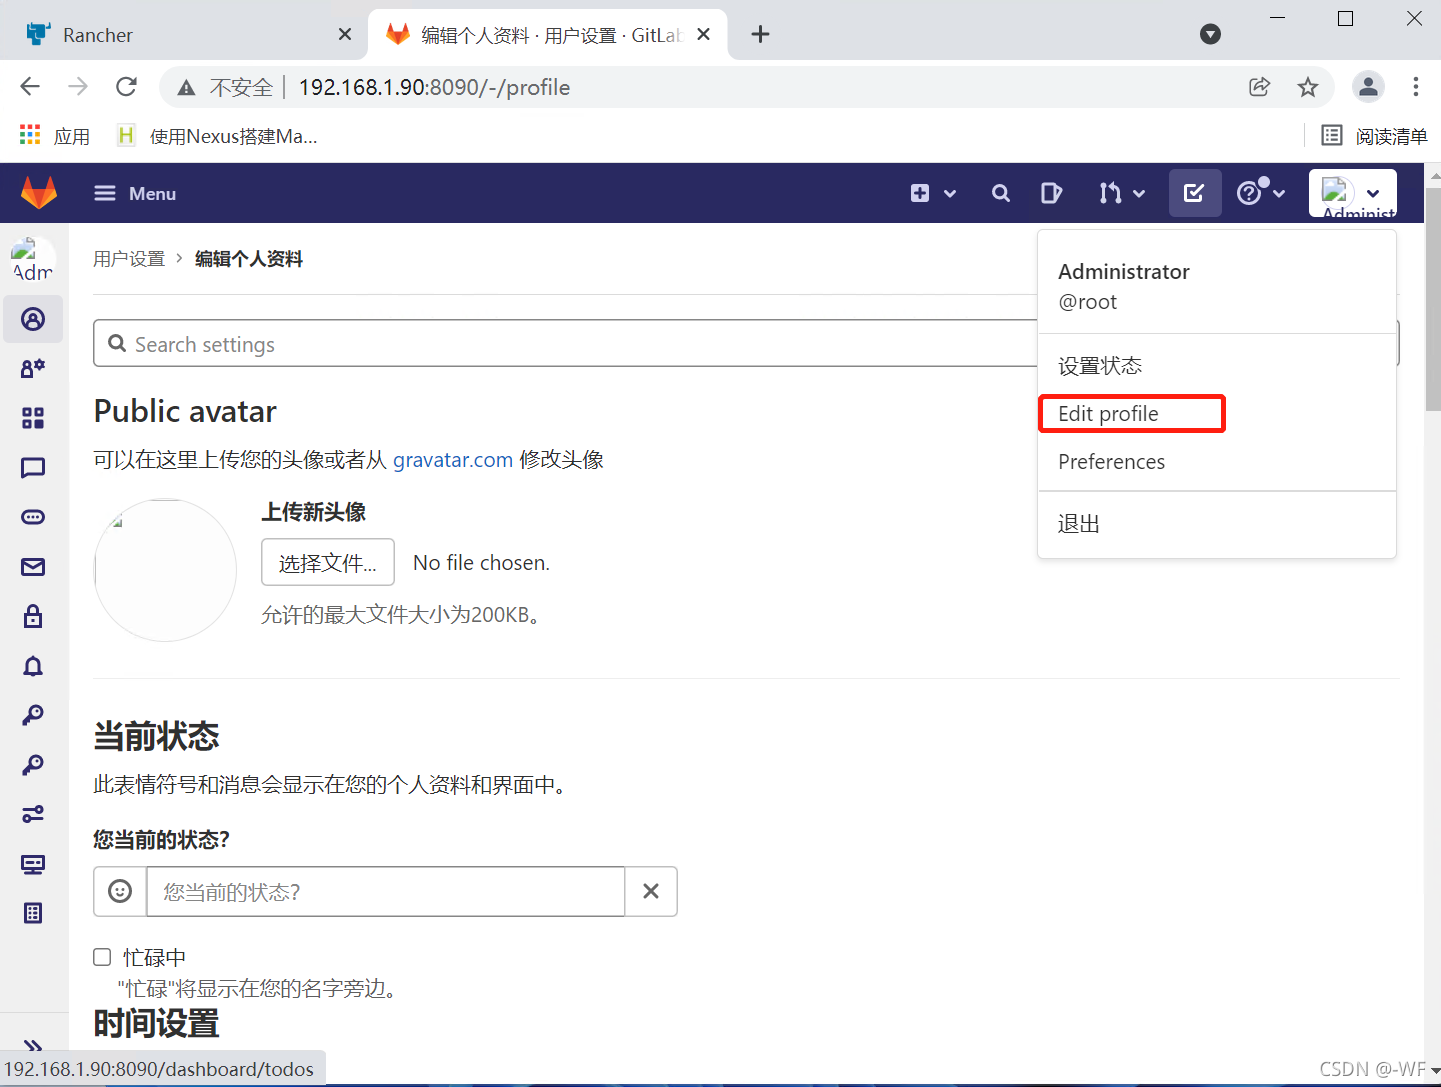Image resolution: width=1441 pixels, height=1087 pixels.
Task: Expand the merge requests dropdown
Action: [1121, 193]
